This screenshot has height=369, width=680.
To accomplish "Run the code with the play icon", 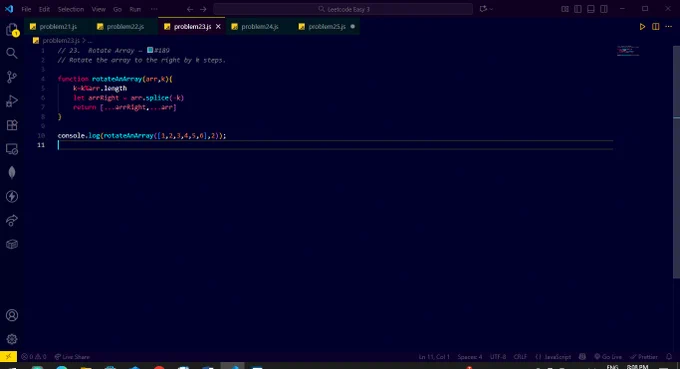I will tap(642, 26).
